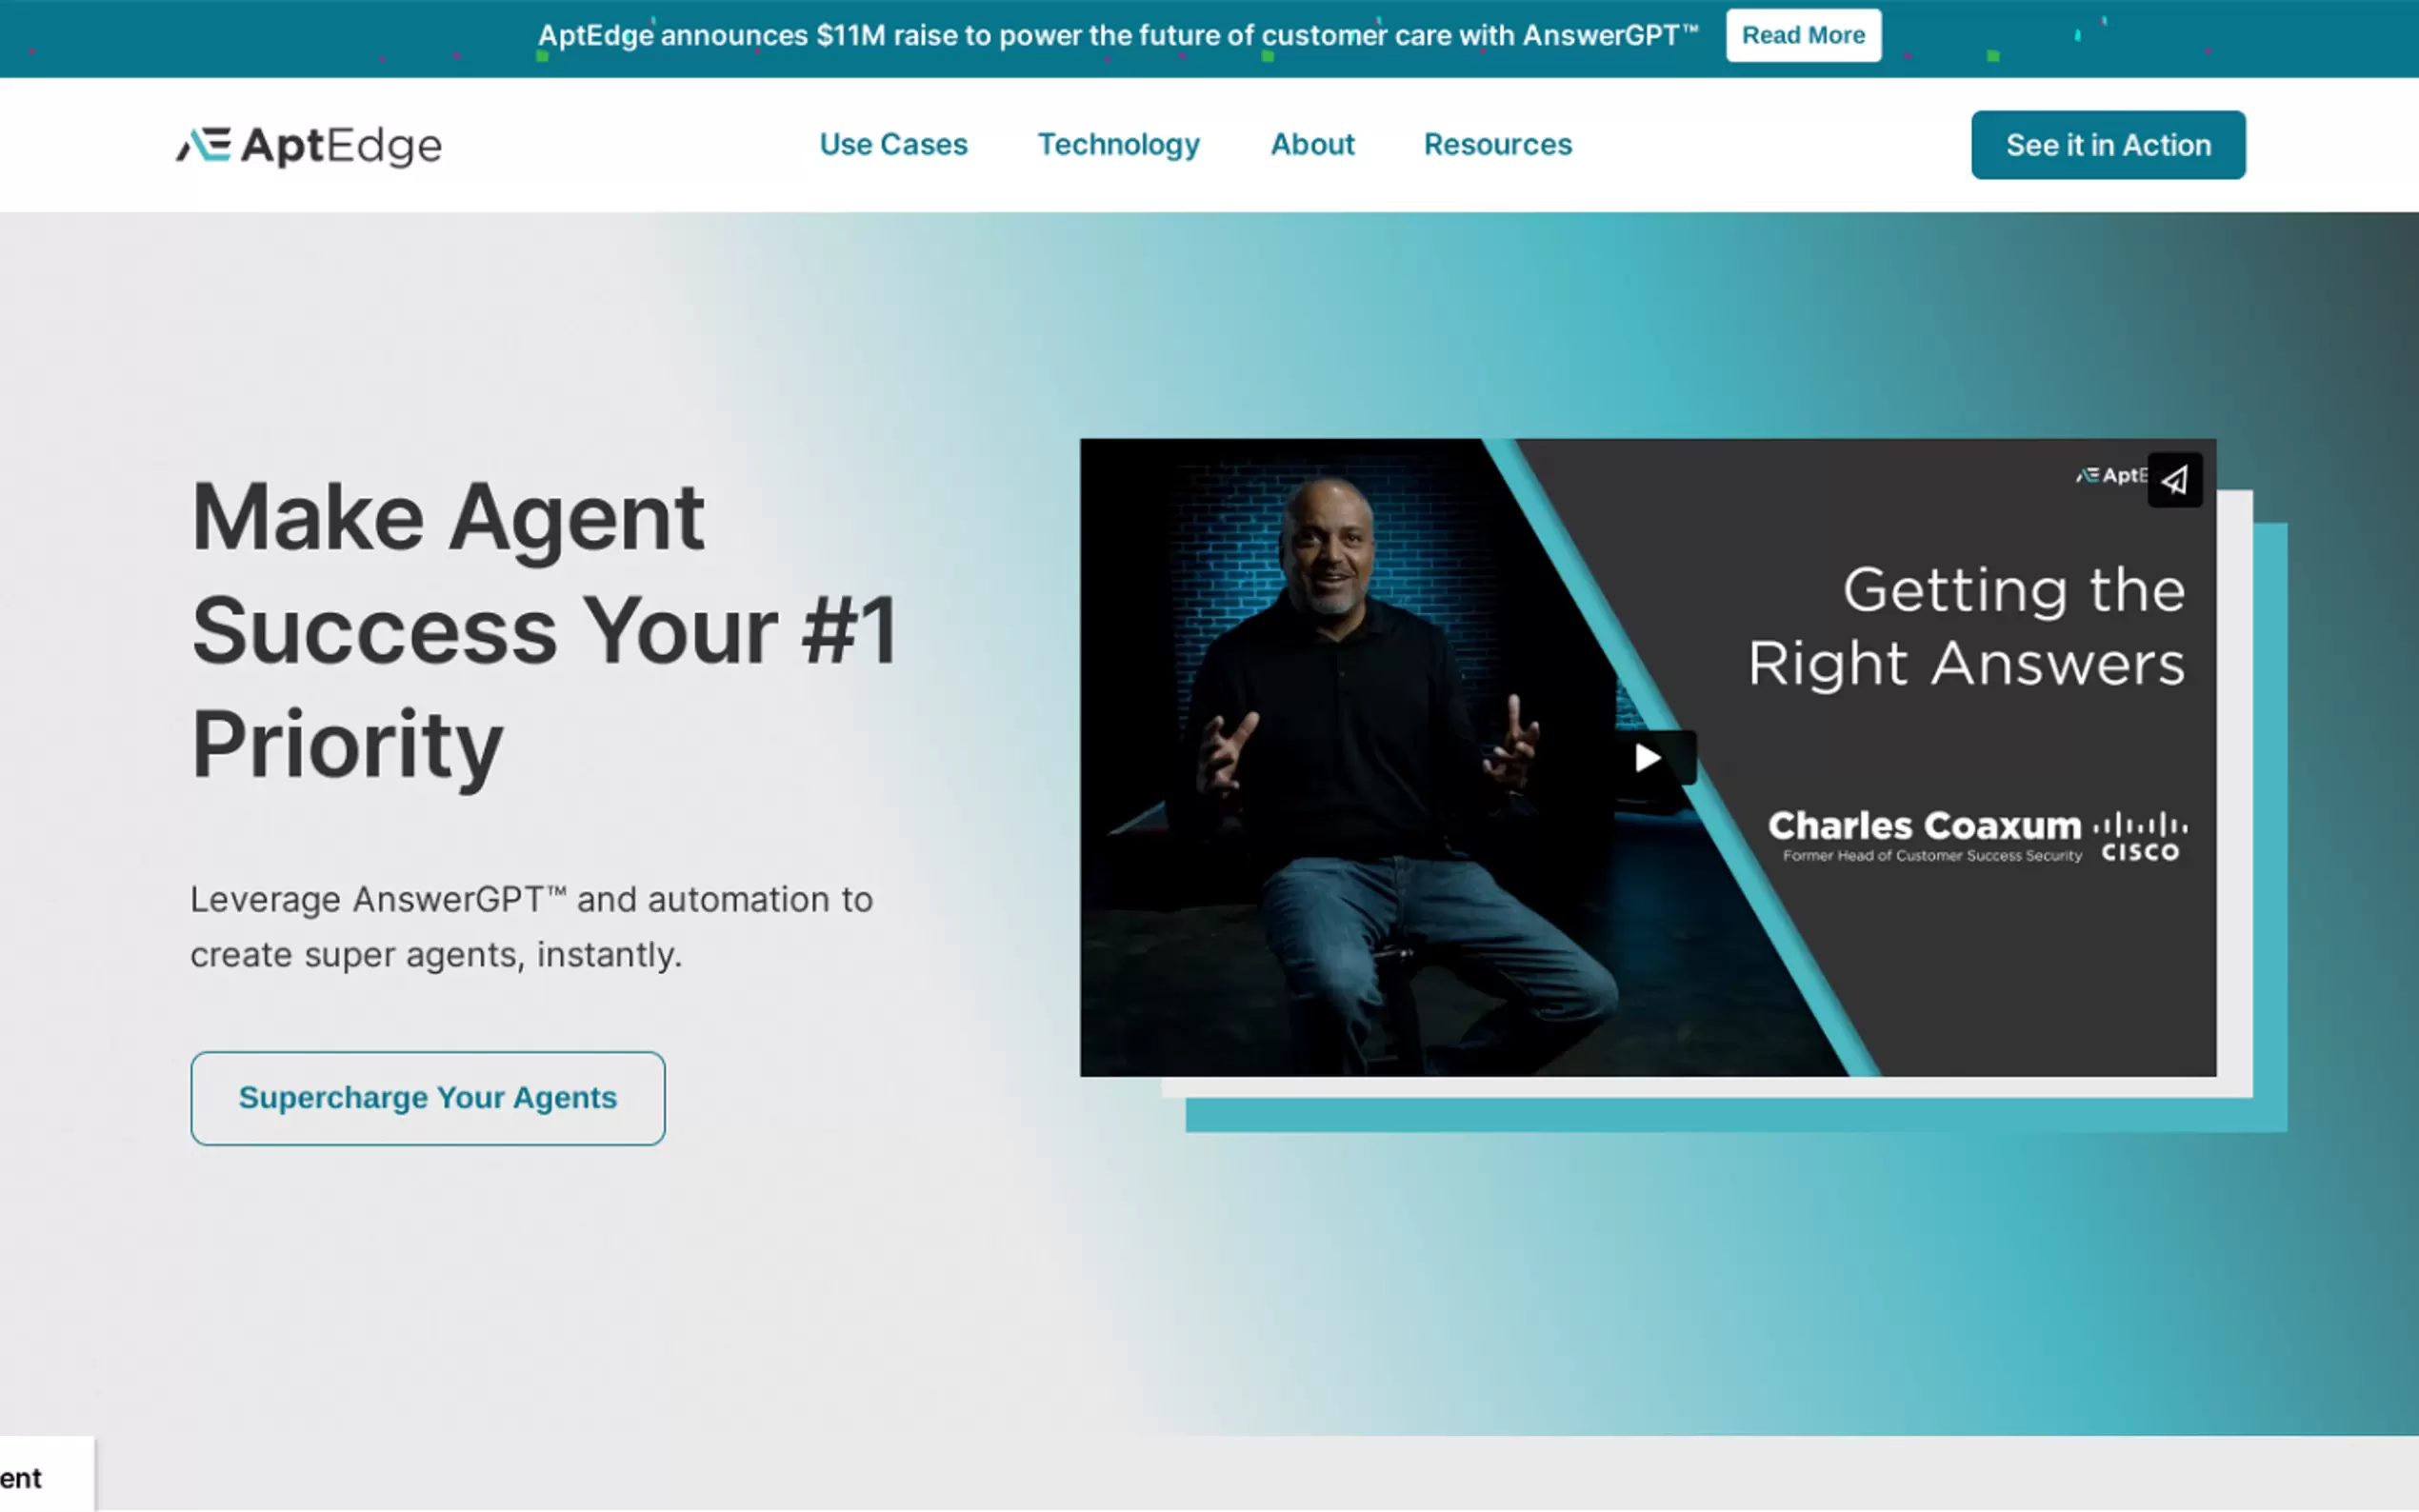Click the $11M raise announcement text

(1118, 36)
